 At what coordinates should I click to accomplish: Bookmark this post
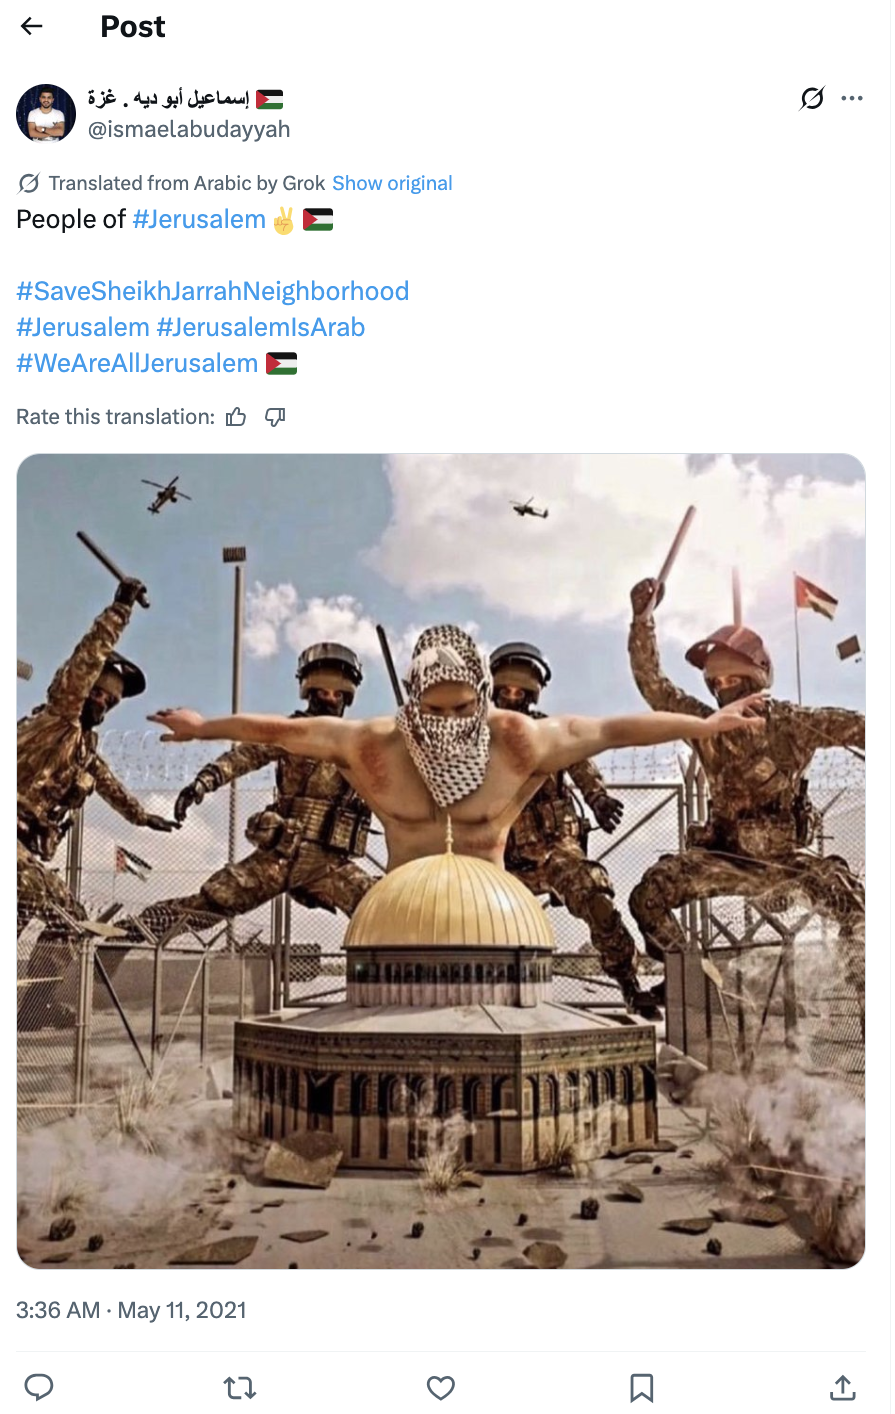coord(642,1387)
